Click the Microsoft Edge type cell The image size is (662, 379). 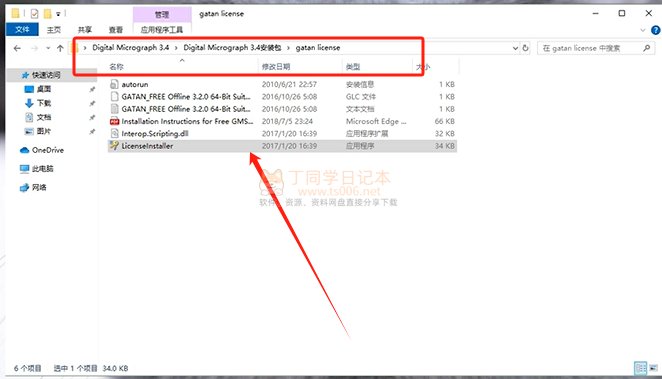tap(376, 121)
